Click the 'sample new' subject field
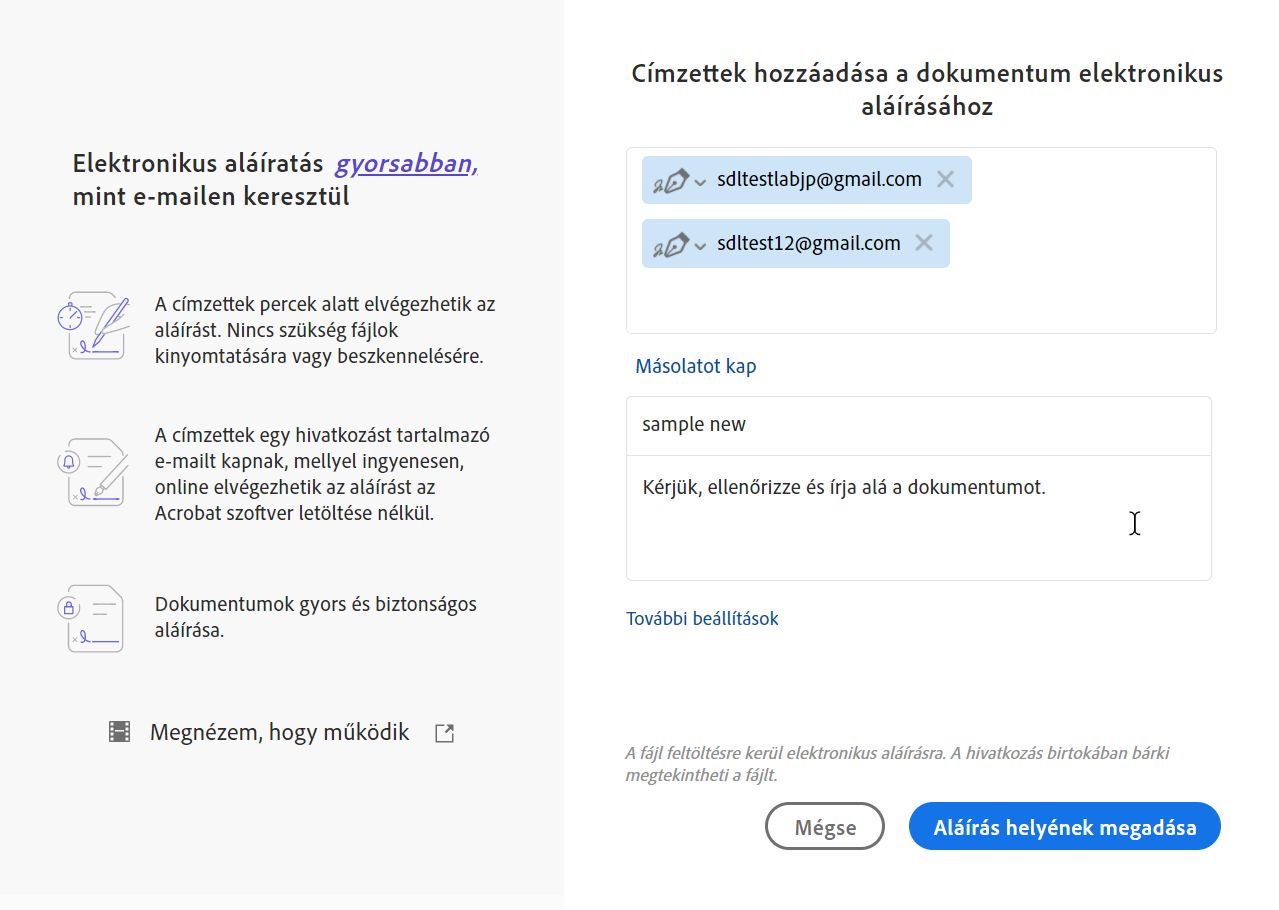This screenshot has width=1279, height=910. (918, 425)
